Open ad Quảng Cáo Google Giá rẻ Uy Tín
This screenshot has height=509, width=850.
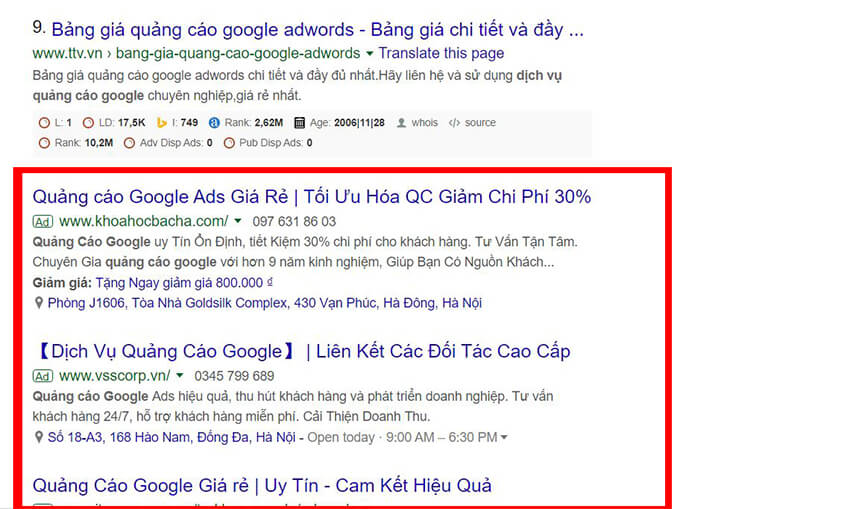tap(262, 485)
